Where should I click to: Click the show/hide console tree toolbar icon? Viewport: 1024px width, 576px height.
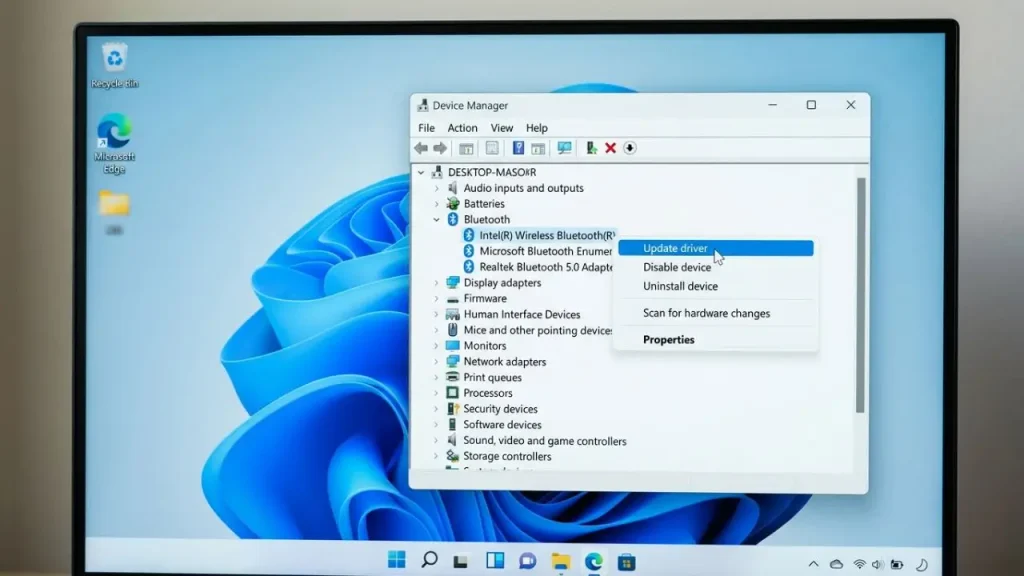pos(466,148)
